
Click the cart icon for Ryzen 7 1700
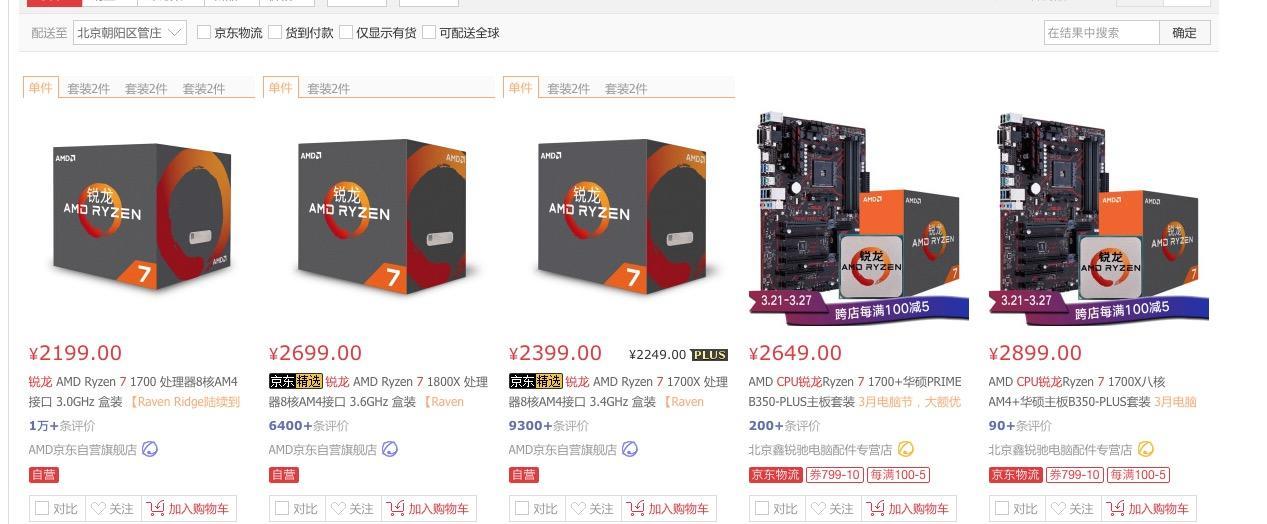click(x=155, y=508)
